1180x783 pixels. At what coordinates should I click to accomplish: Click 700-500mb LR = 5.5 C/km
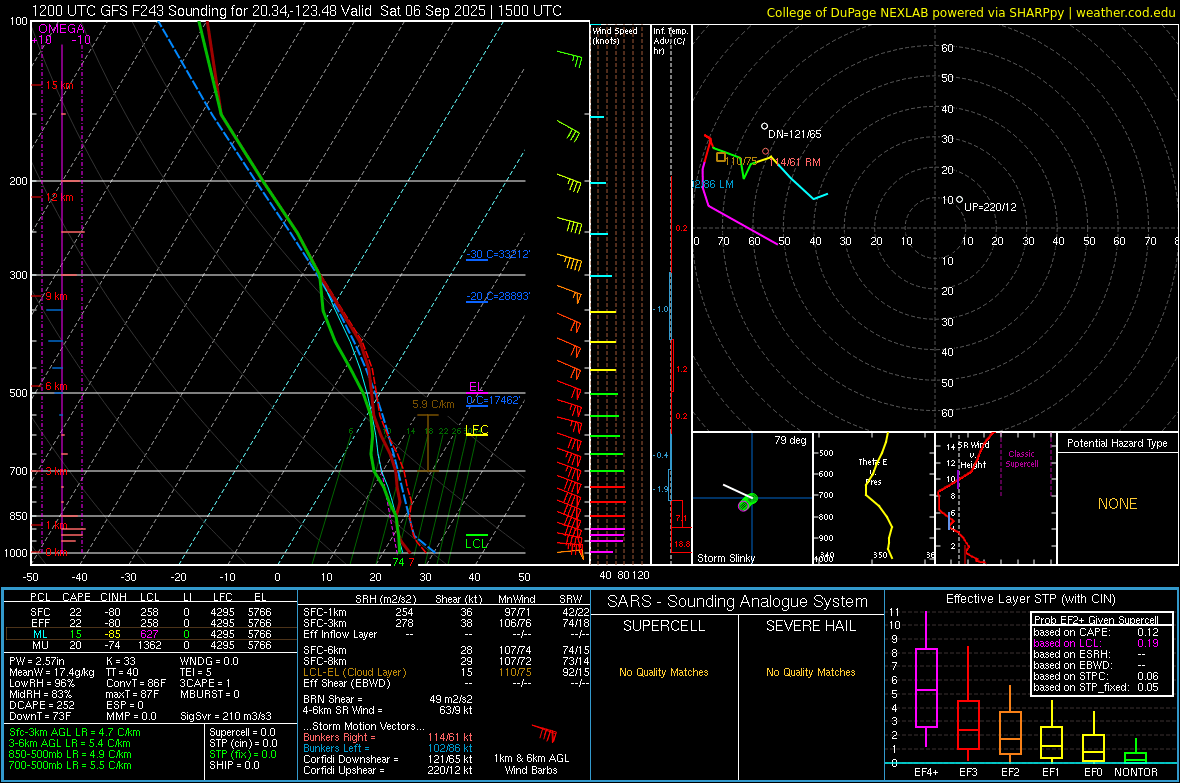[70, 765]
